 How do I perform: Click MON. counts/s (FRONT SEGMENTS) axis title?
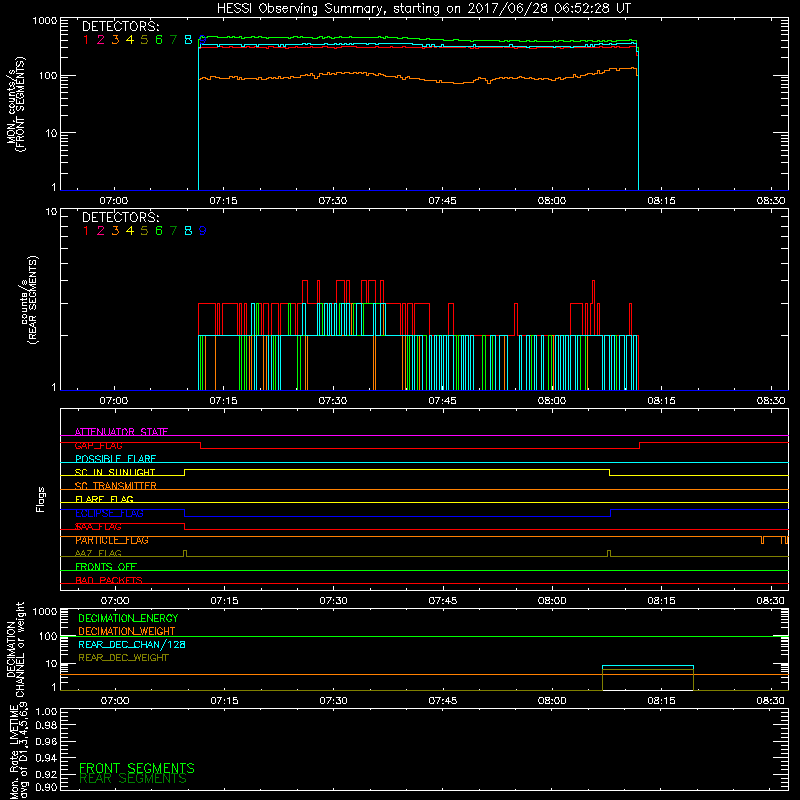[x=16, y=104]
